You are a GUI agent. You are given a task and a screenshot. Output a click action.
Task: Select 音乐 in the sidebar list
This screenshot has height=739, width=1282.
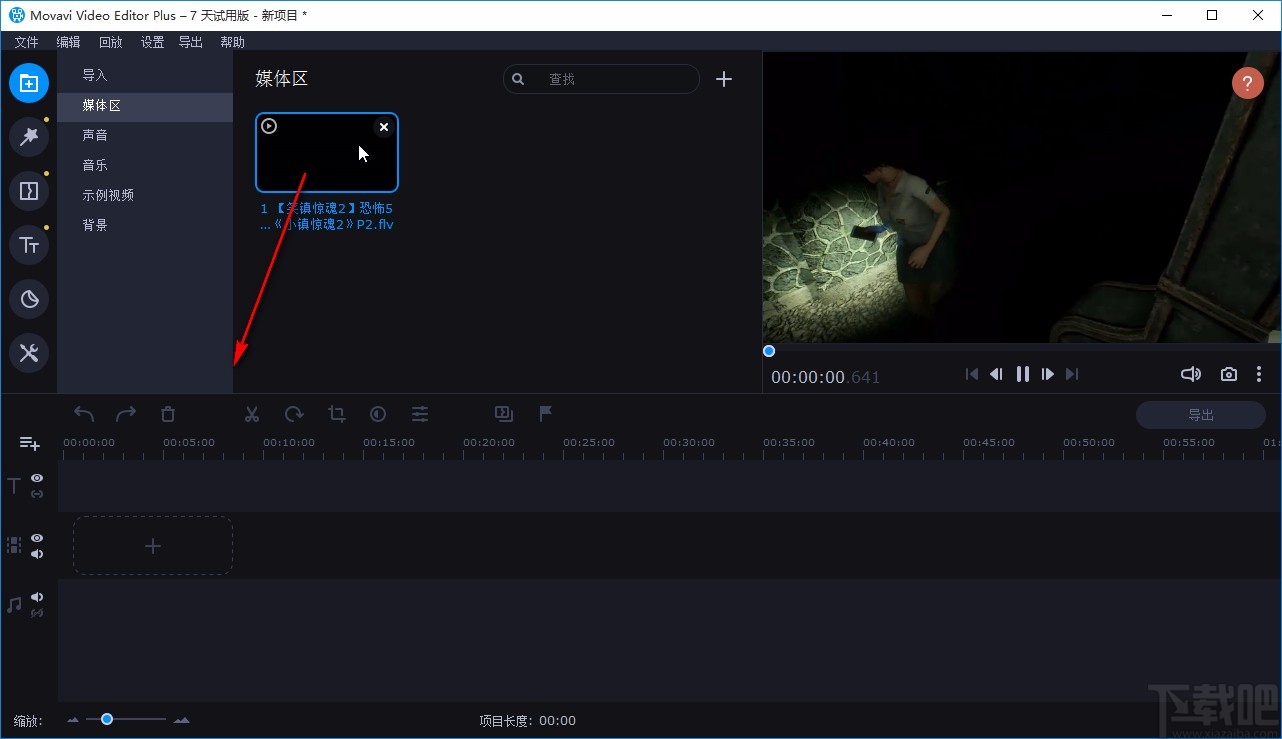click(x=145, y=165)
